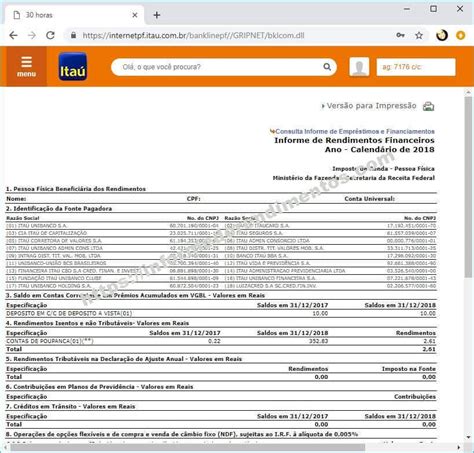The height and width of the screenshot is (453, 474).
Task: Maximize the browser window
Action: [433, 9]
